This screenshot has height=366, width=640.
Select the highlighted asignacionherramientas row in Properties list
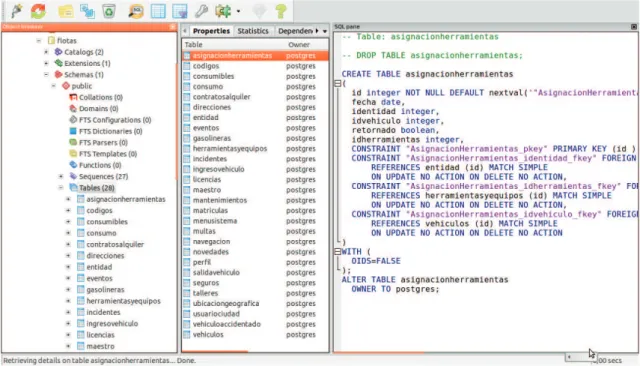click(255, 55)
